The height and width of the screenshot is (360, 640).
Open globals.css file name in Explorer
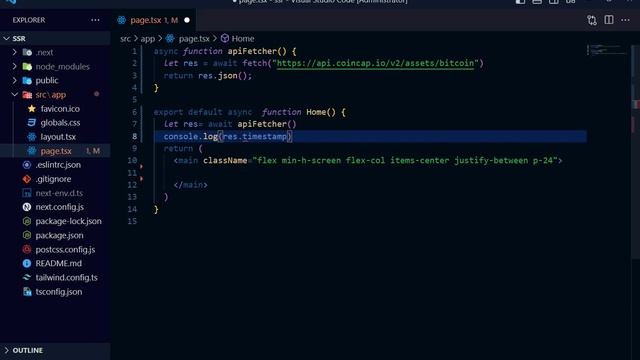pos(60,122)
